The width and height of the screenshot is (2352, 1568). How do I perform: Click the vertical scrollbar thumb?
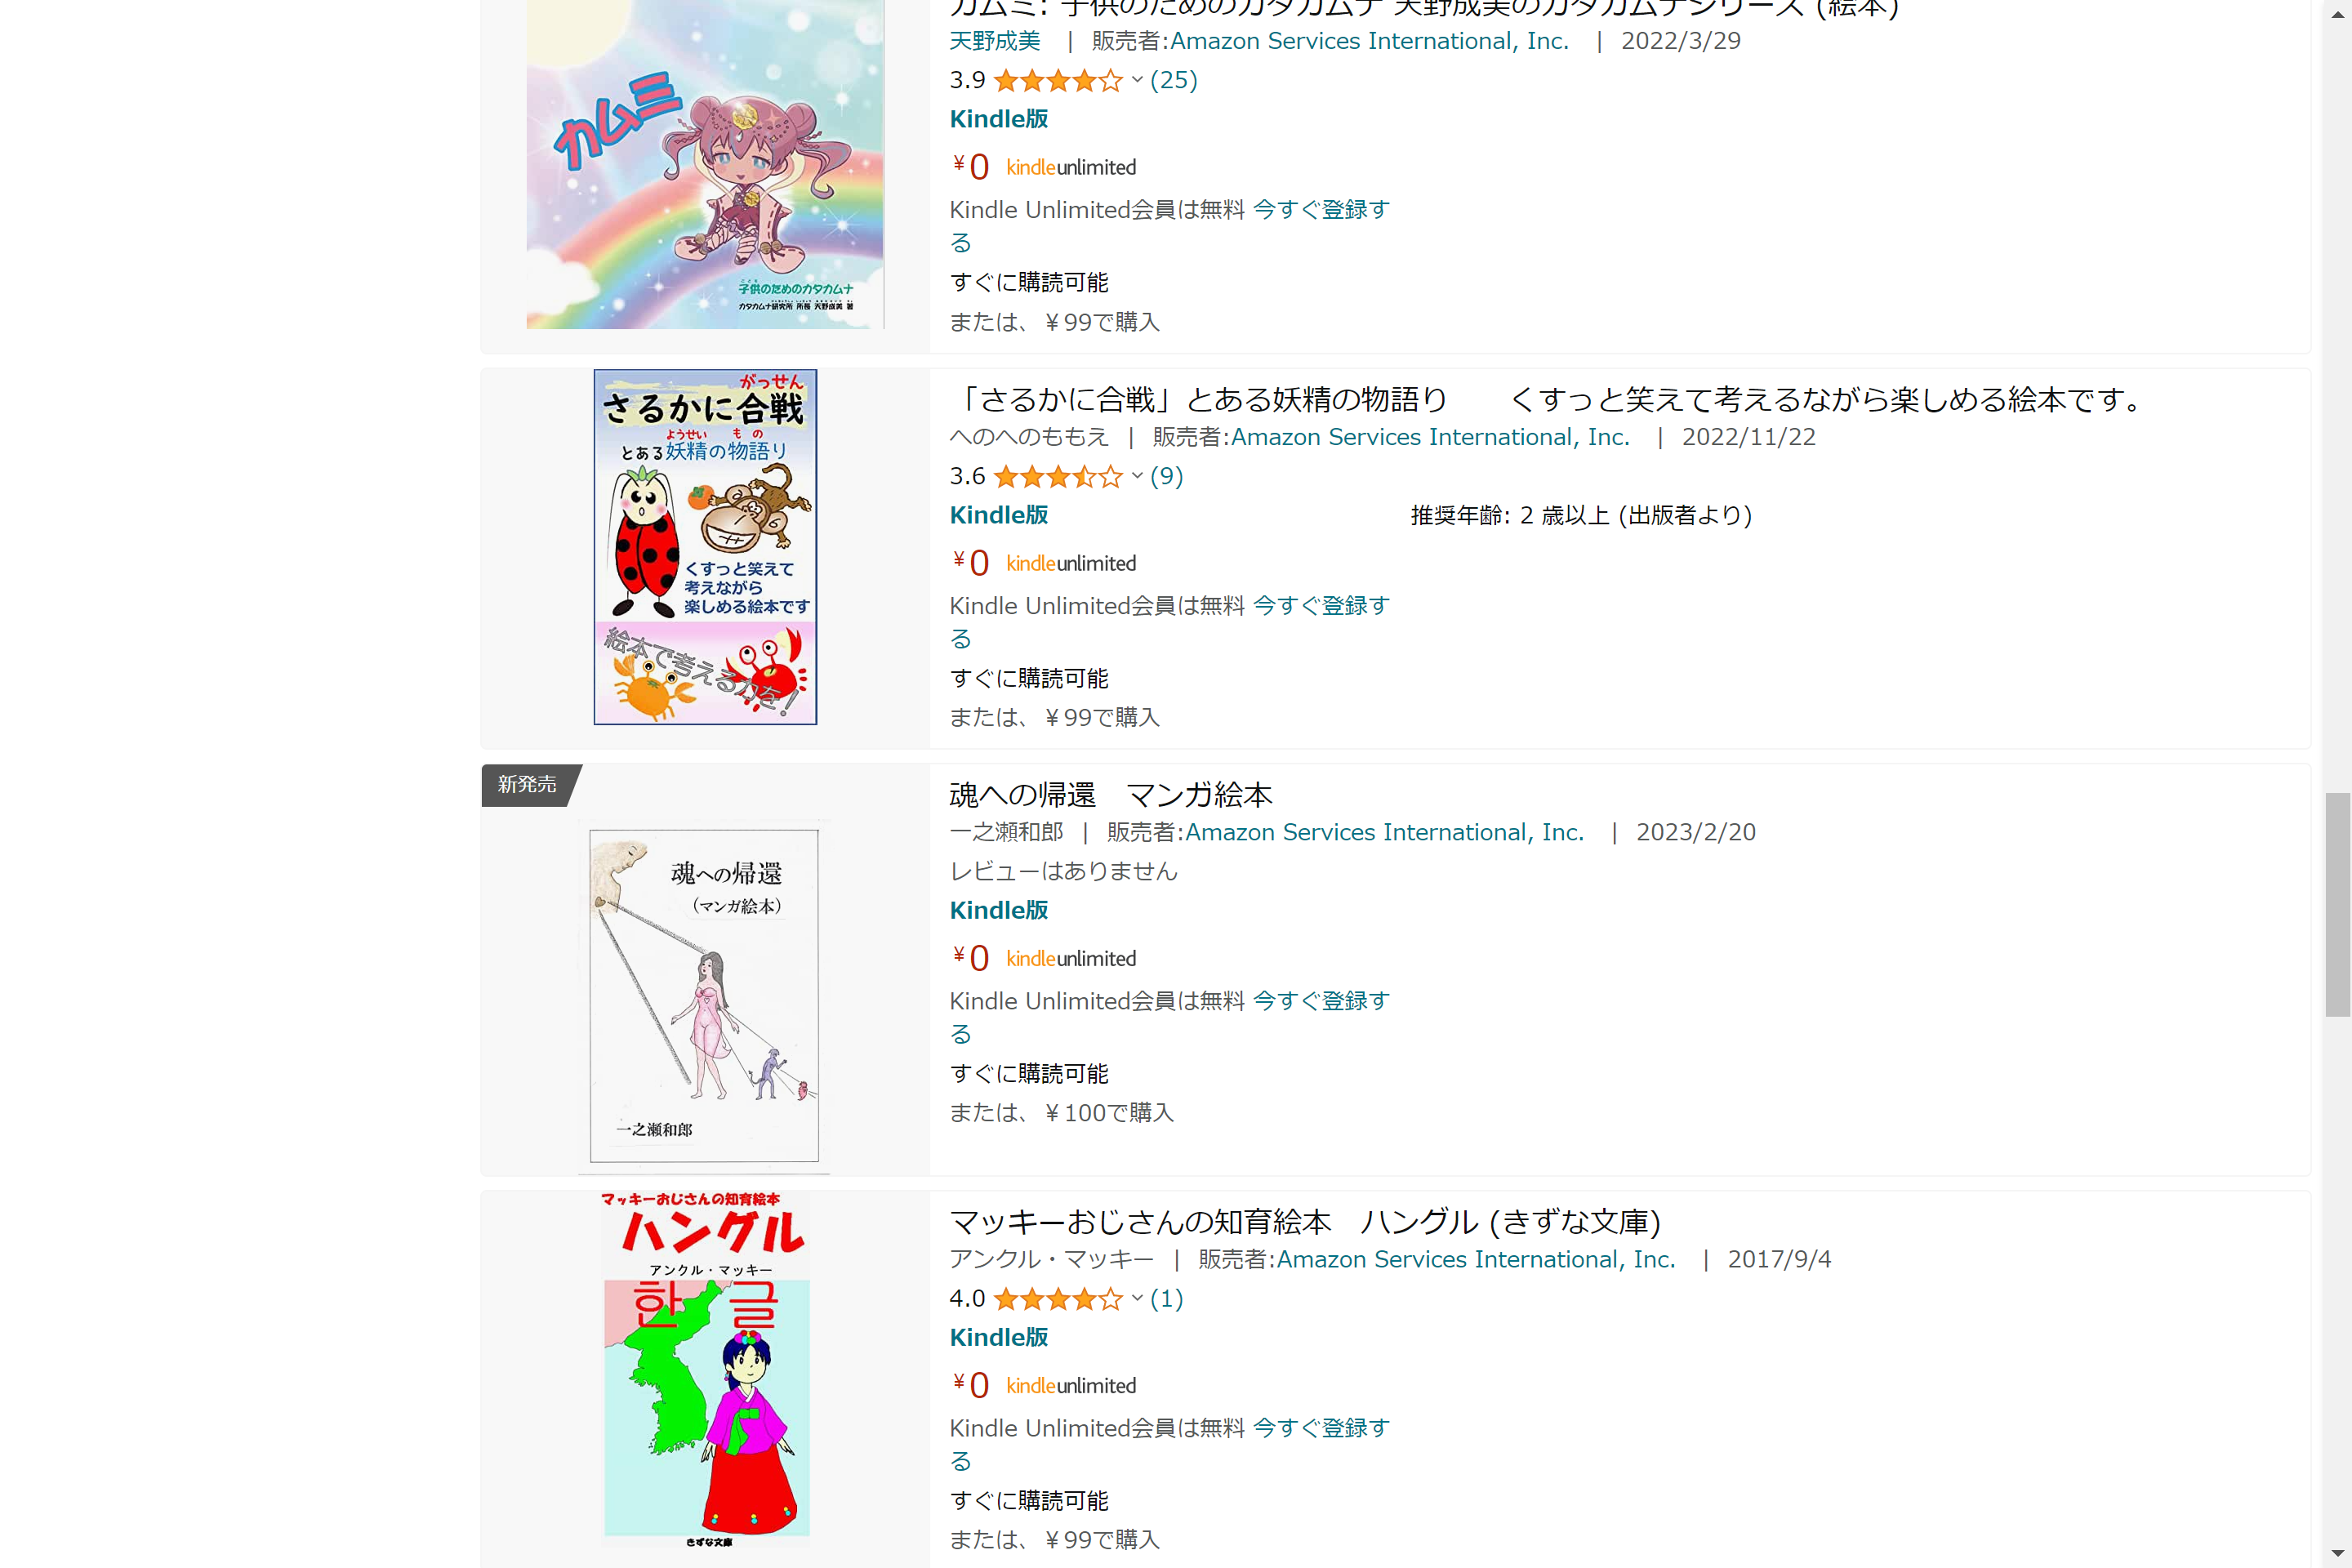[2337, 904]
